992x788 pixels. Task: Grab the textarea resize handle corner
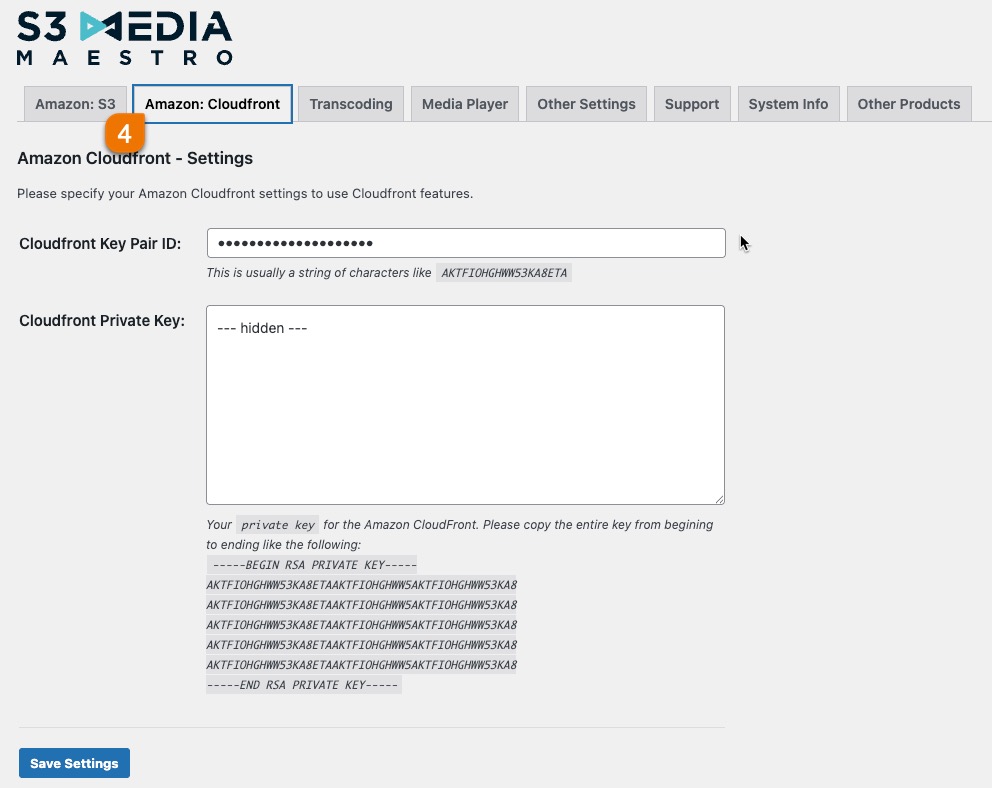719,499
